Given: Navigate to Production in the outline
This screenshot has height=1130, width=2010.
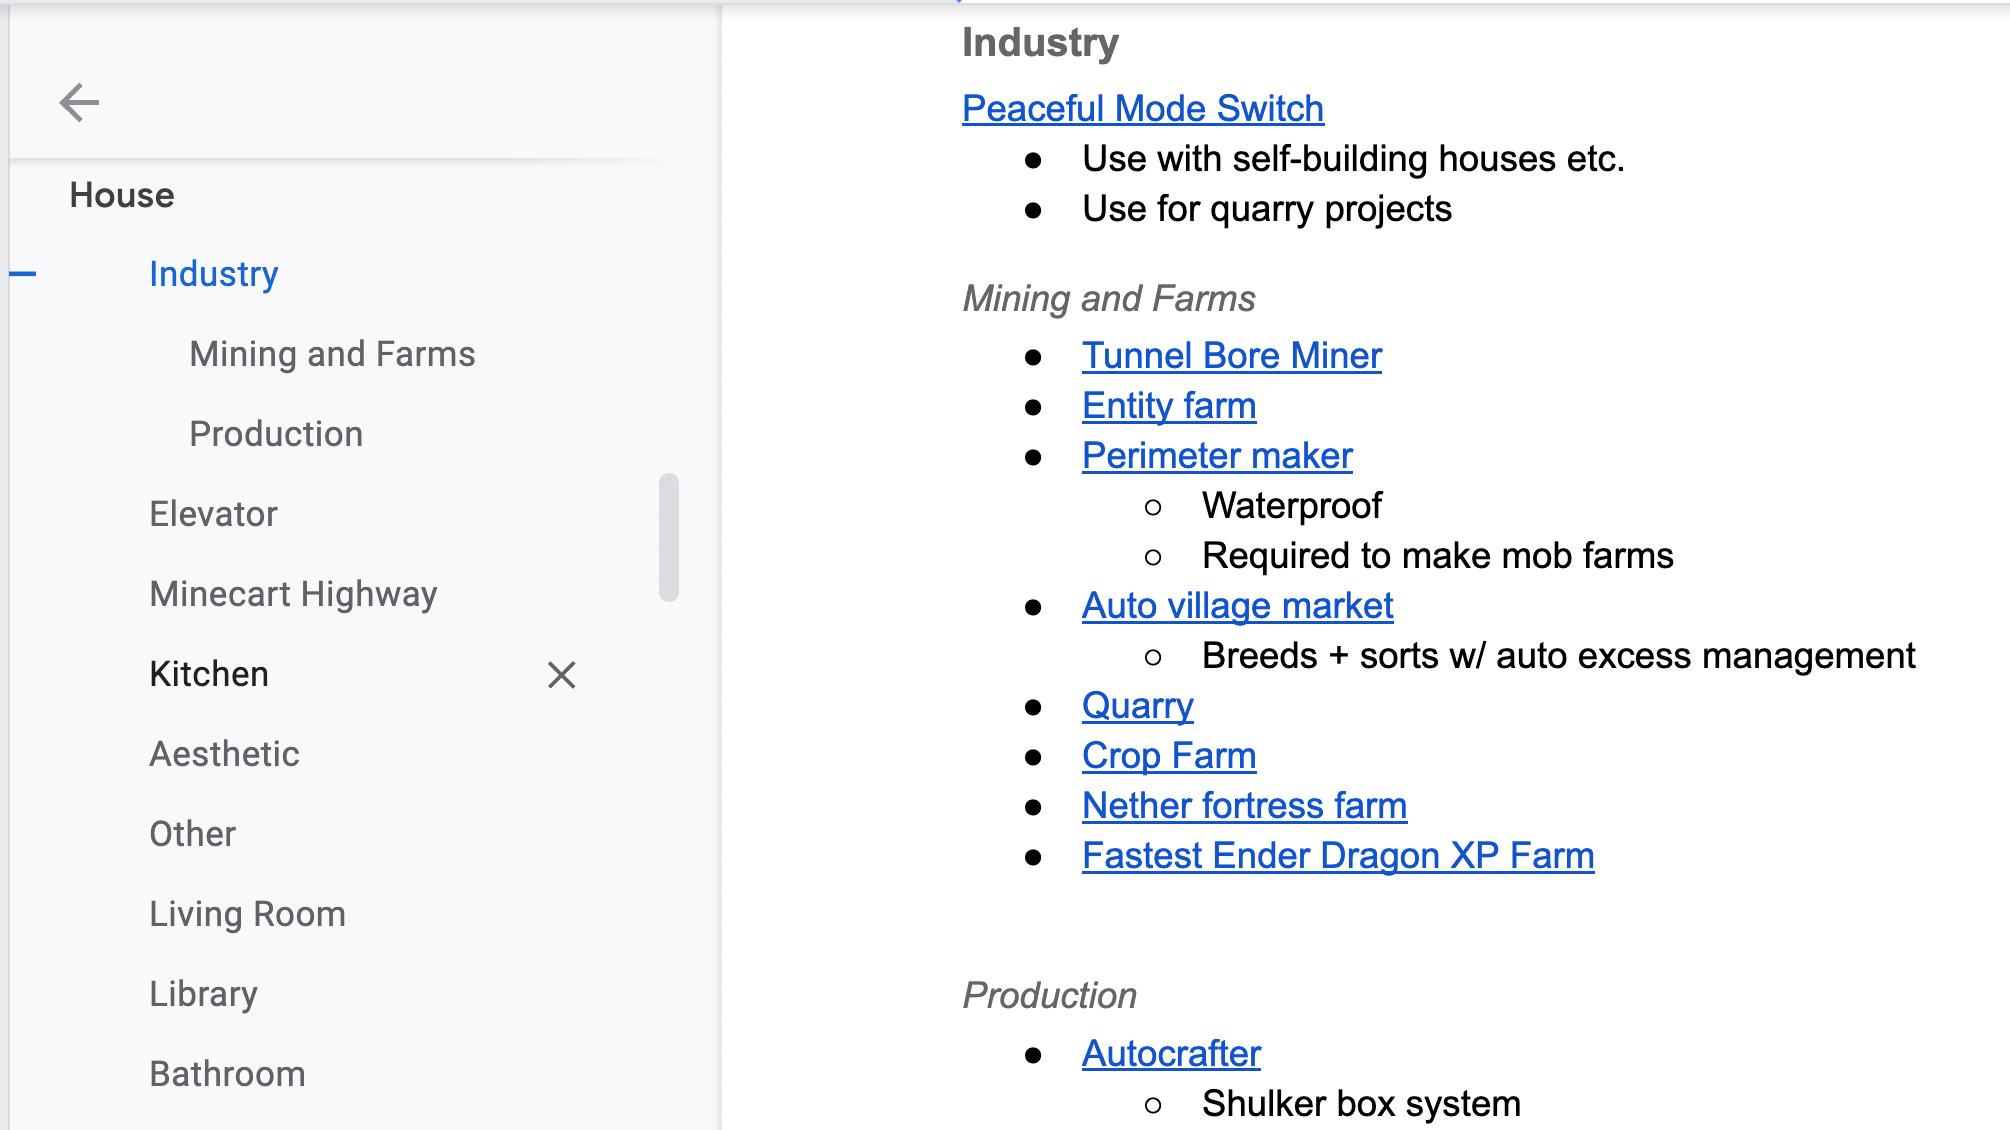Looking at the screenshot, I should (276, 434).
